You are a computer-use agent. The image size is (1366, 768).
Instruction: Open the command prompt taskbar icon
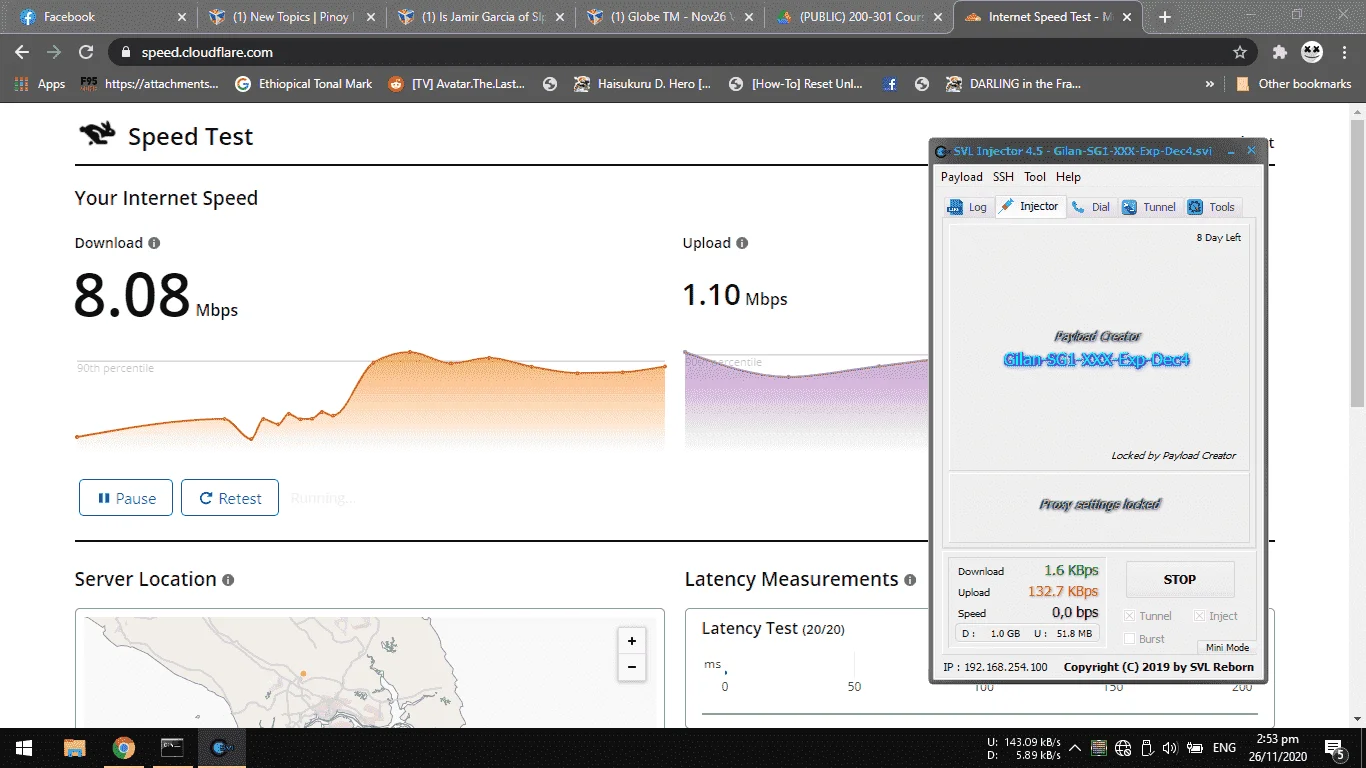[173, 748]
